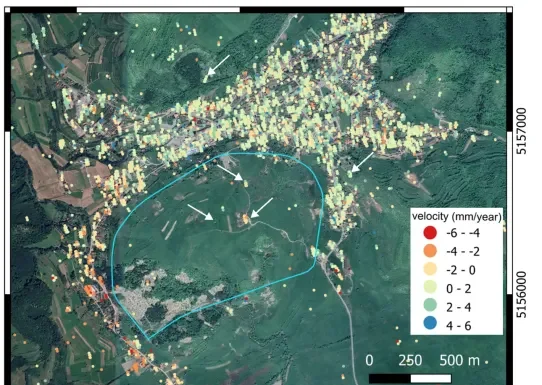Click the '0 - 2' legend label
This screenshot has height=385, width=542.
pos(459,289)
